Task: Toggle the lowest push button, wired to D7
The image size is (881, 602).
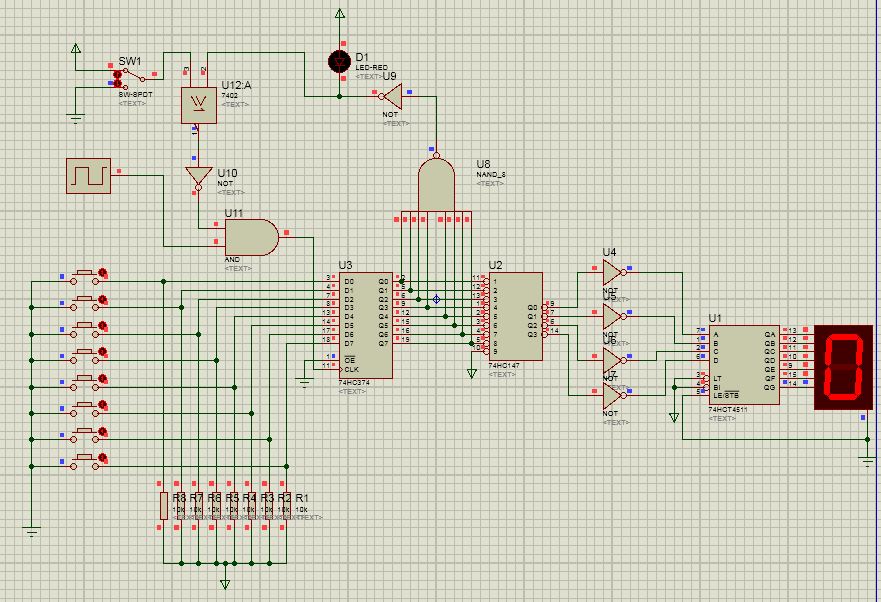Action: click(x=85, y=461)
